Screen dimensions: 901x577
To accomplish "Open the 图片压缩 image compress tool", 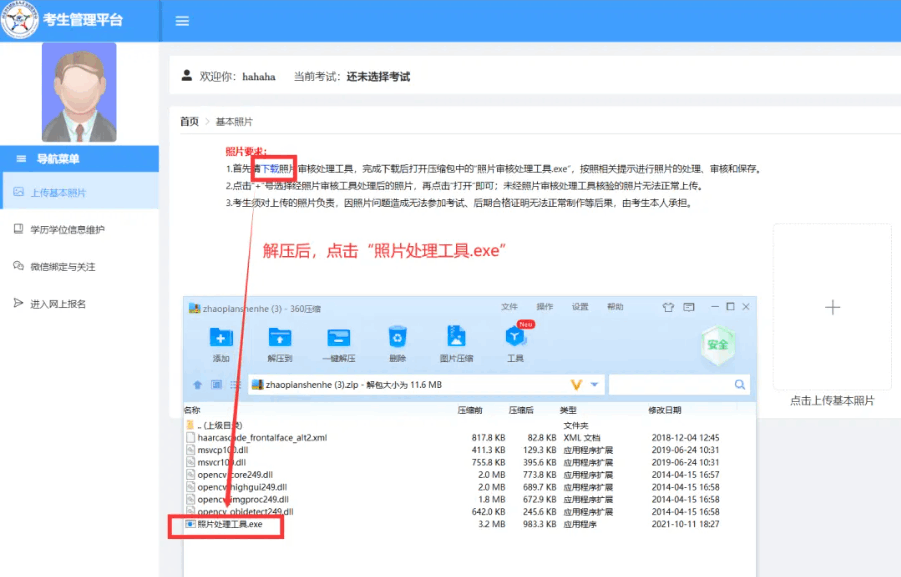I will tap(456, 338).
